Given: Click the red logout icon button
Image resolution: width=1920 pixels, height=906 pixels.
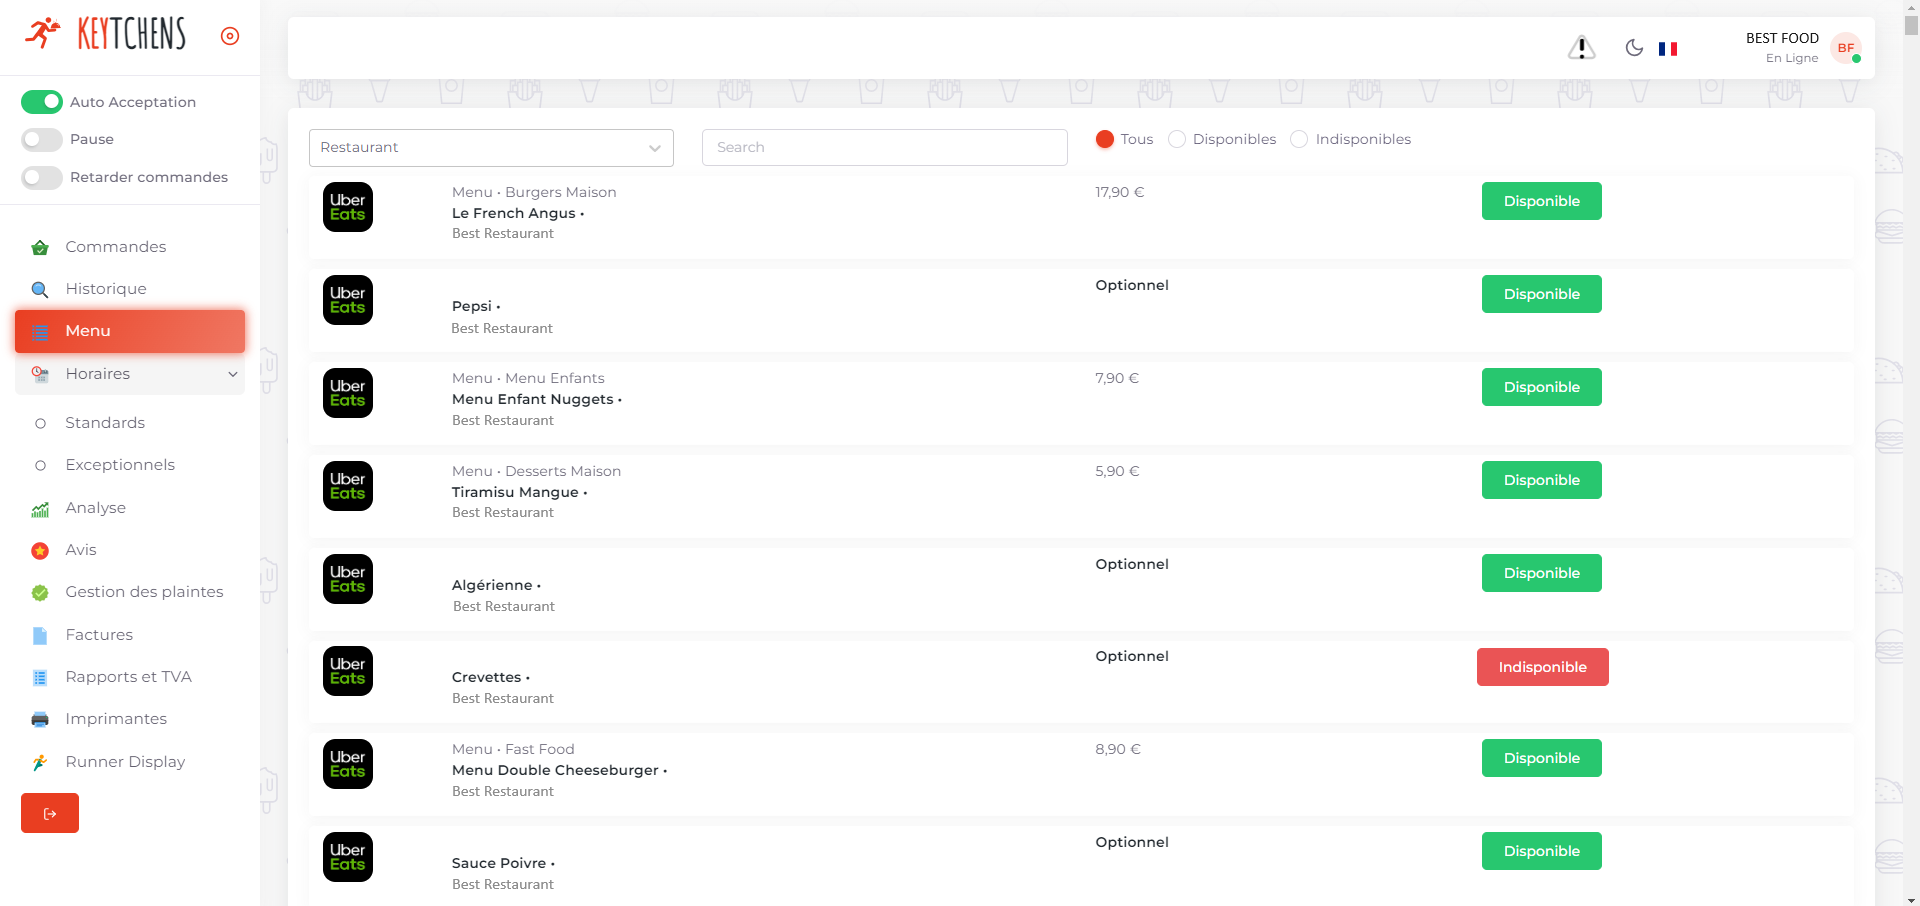Looking at the screenshot, I should (50, 813).
